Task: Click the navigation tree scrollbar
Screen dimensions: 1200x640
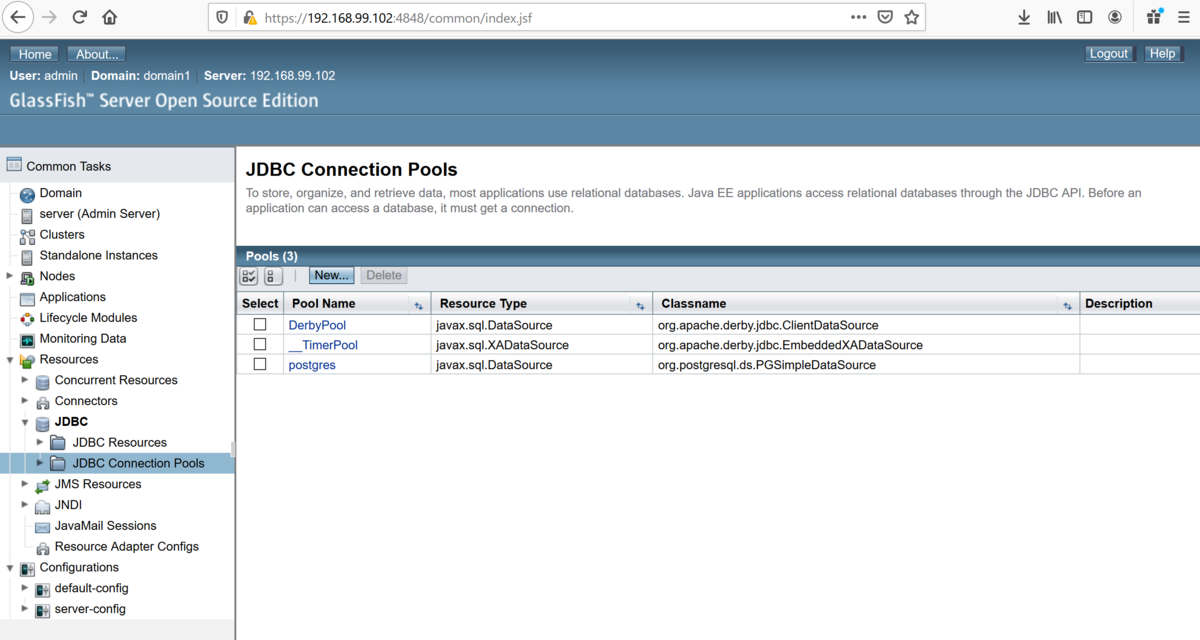Action: 232,449
